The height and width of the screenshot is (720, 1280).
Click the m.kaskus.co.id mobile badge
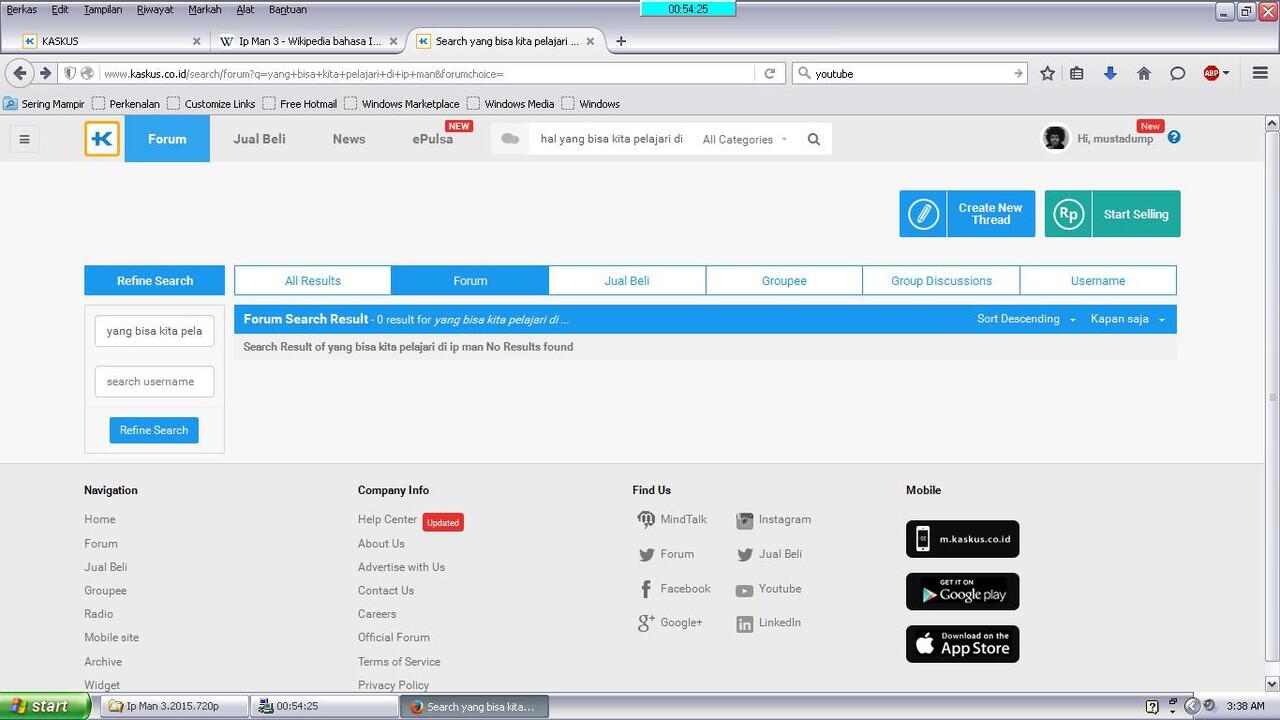click(x=962, y=539)
